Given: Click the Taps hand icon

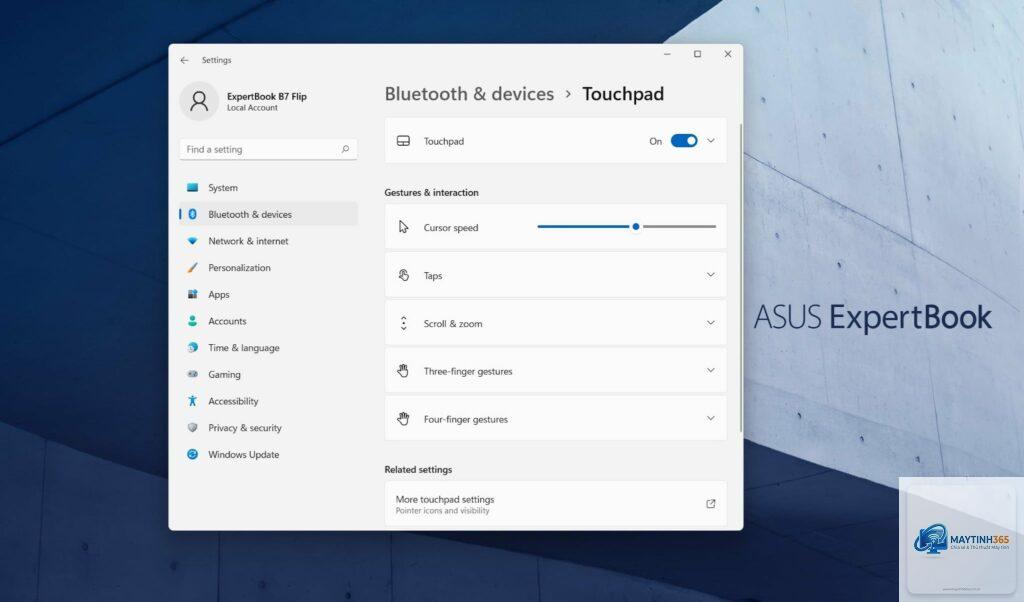Looking at the screenshot, I should coord(404,276).
